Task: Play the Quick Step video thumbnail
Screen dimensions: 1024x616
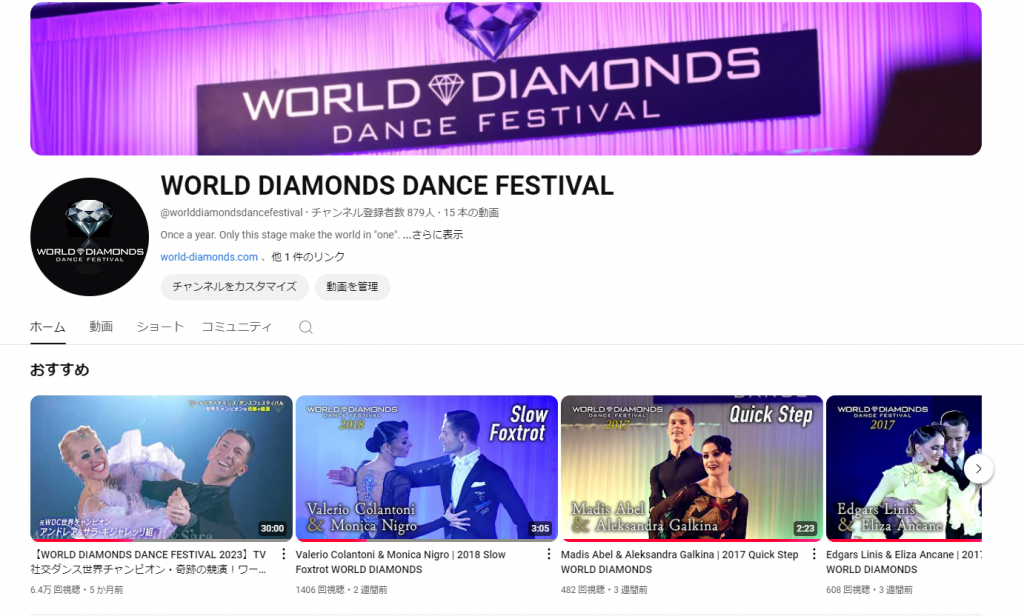Action: (x=692, y=468)
